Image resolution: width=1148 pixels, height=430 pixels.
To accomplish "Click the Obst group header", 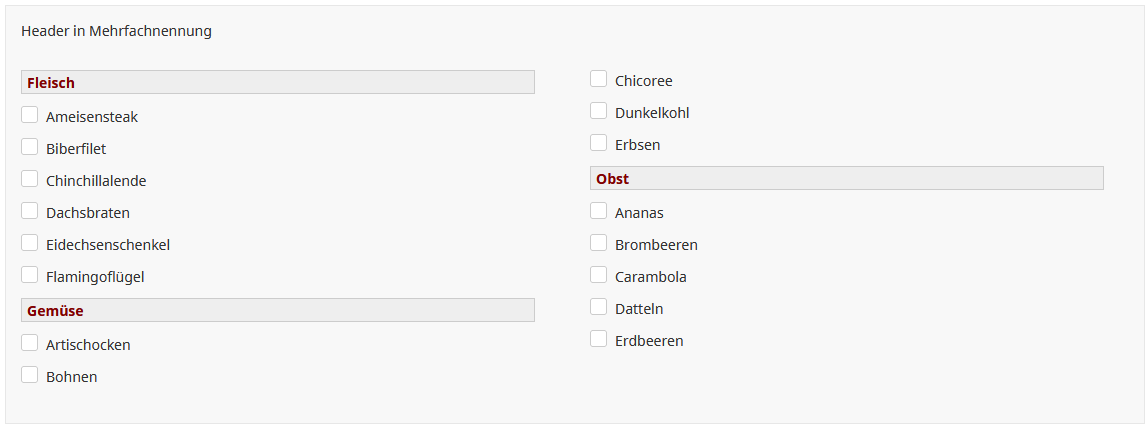I will [846, 178].
